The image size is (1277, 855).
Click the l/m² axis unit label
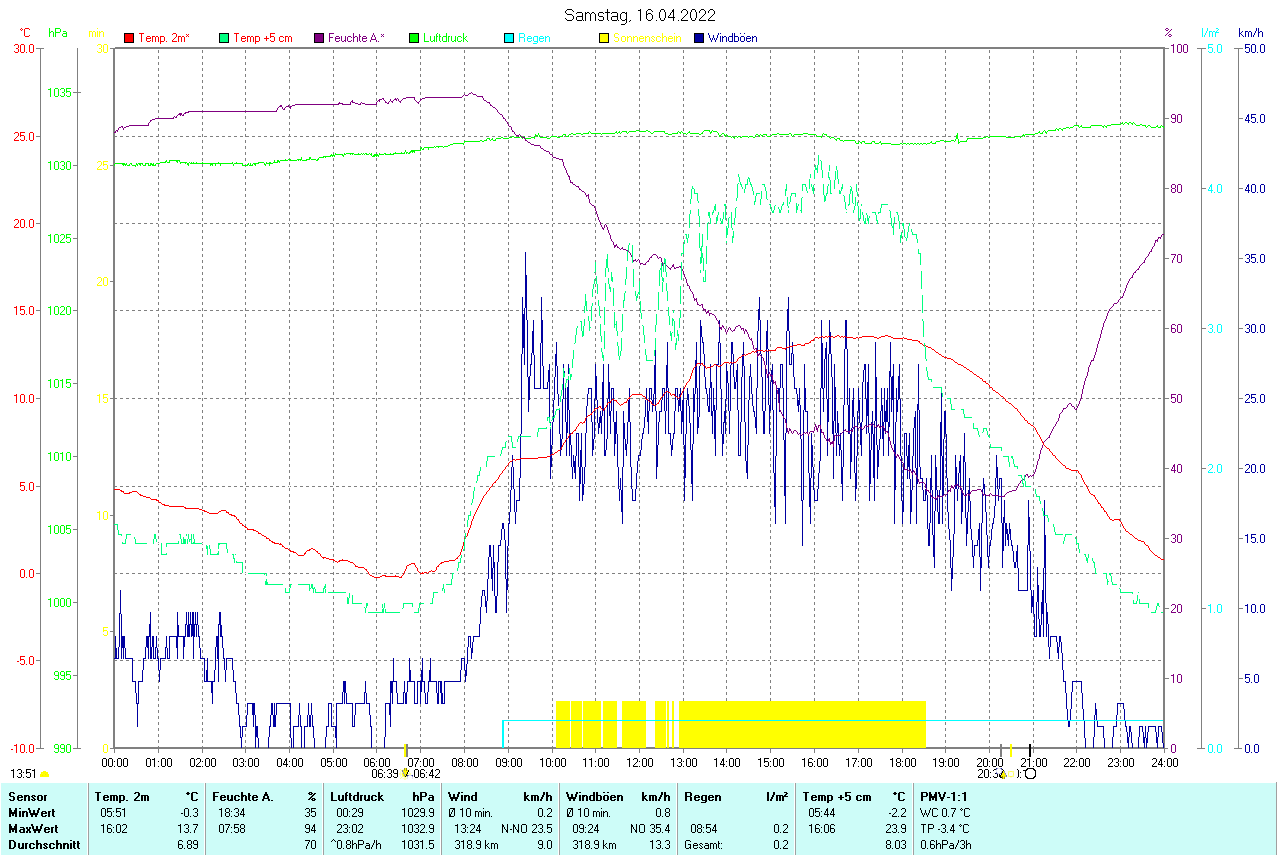tap(1211, 33)
